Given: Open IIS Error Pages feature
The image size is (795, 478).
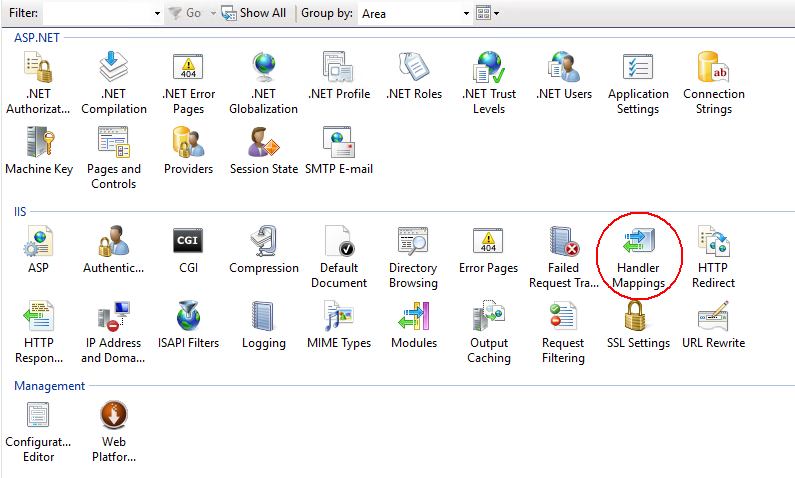Looking at the screenshot, I should [x=488, y=249].
